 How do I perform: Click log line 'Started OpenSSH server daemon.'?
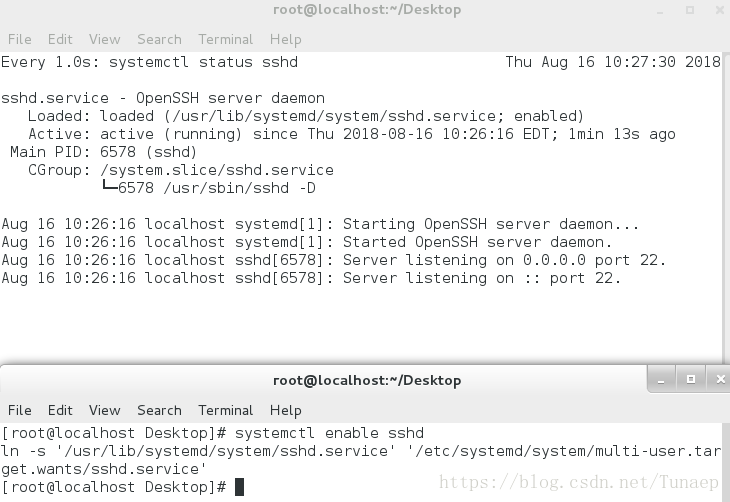(306, 242)
